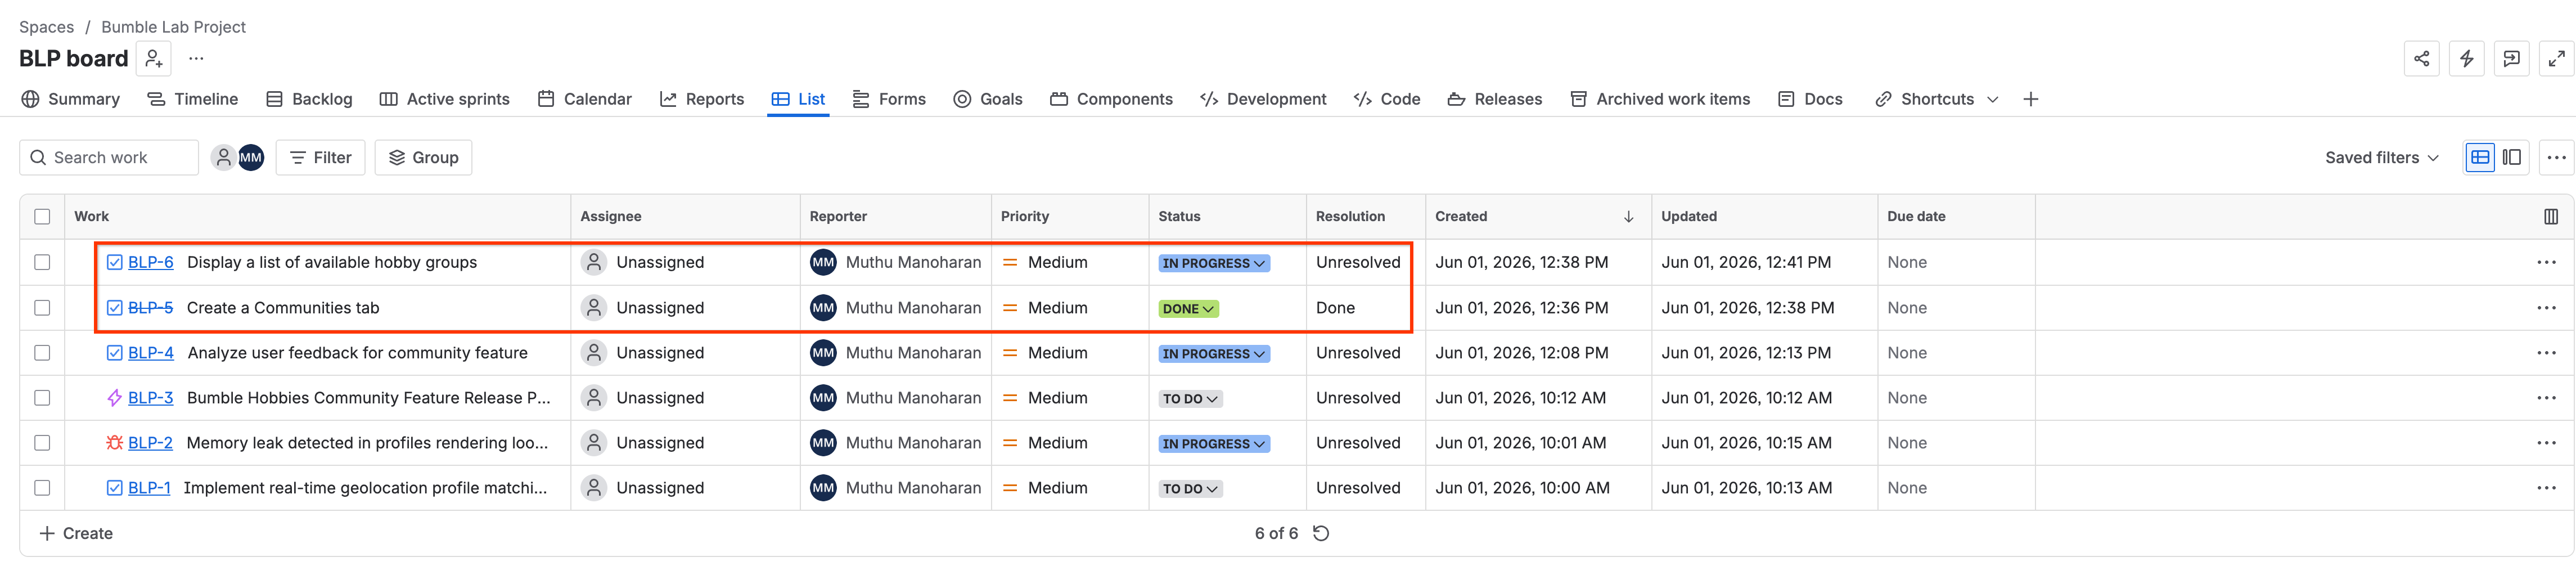Select the list table view icon

coord(2480,158)
